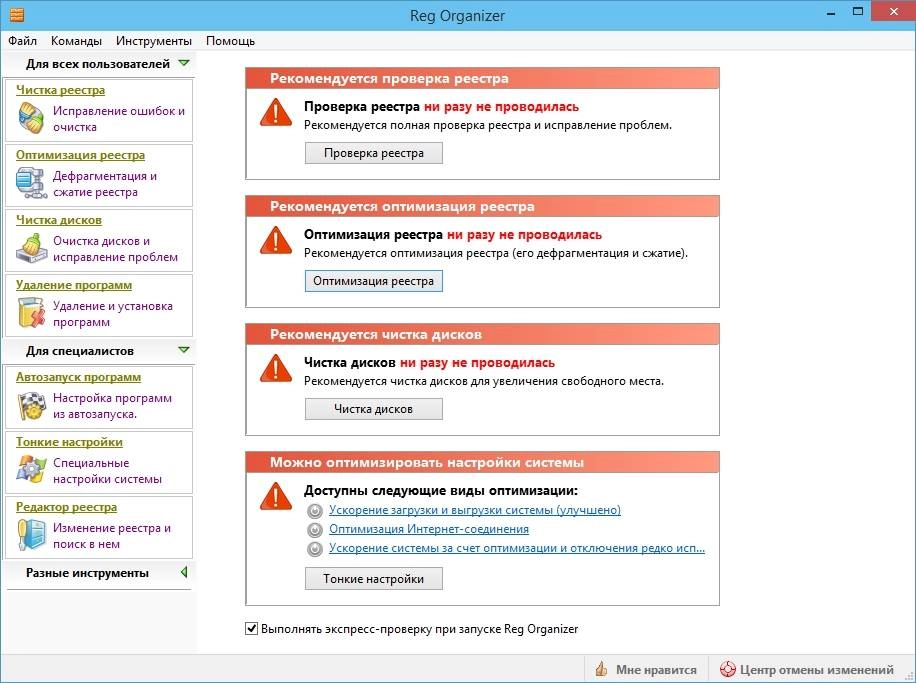
Task: Open Чистка реестра sidebar heading link
Action: click(x=60, y=90)
